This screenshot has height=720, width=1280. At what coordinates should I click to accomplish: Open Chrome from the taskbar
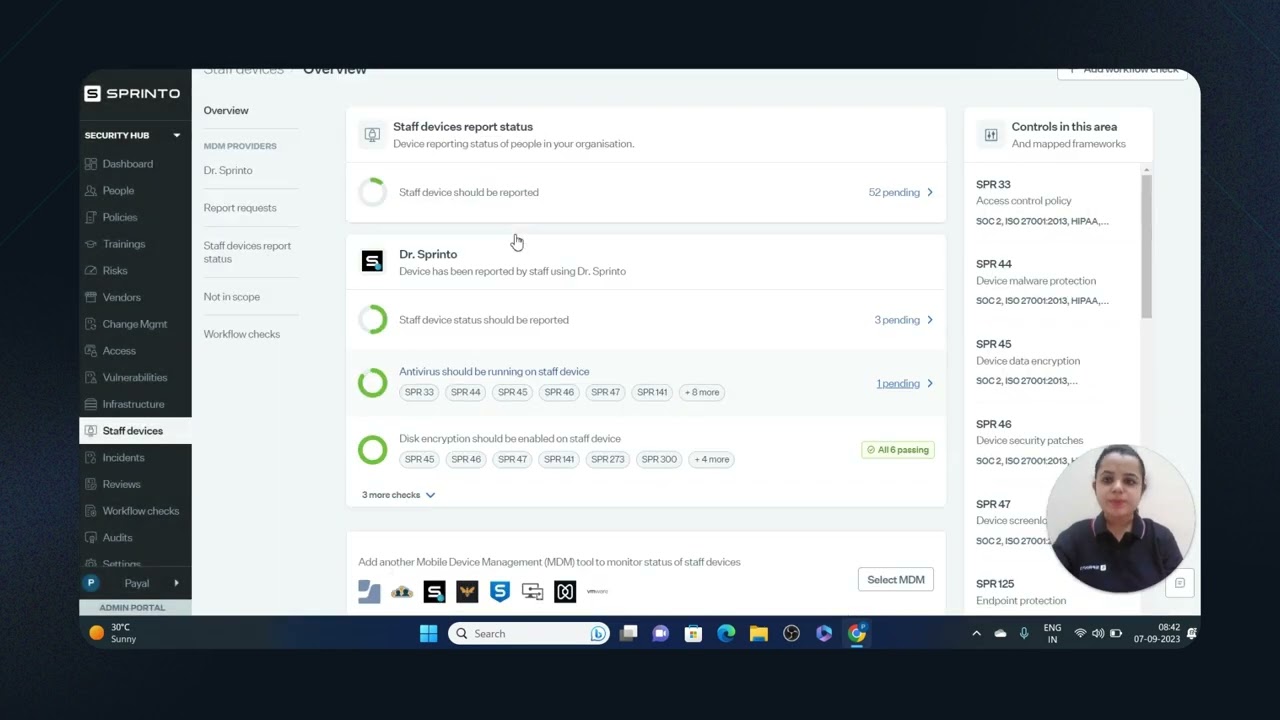[x=857, y=633]
